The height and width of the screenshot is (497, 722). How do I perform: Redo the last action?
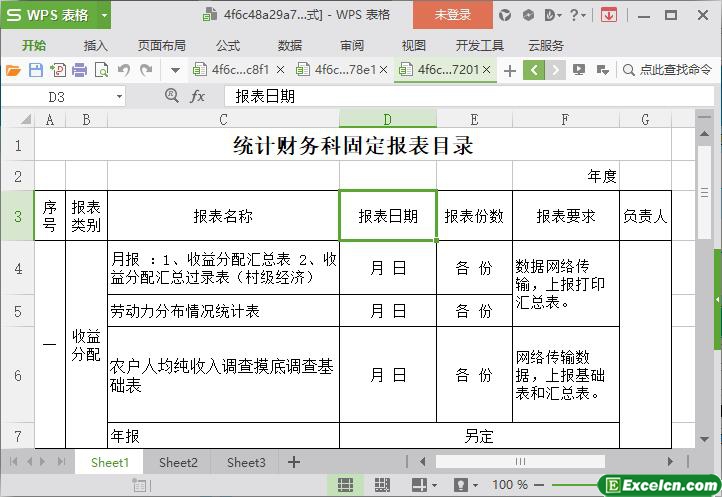point(146,70)
